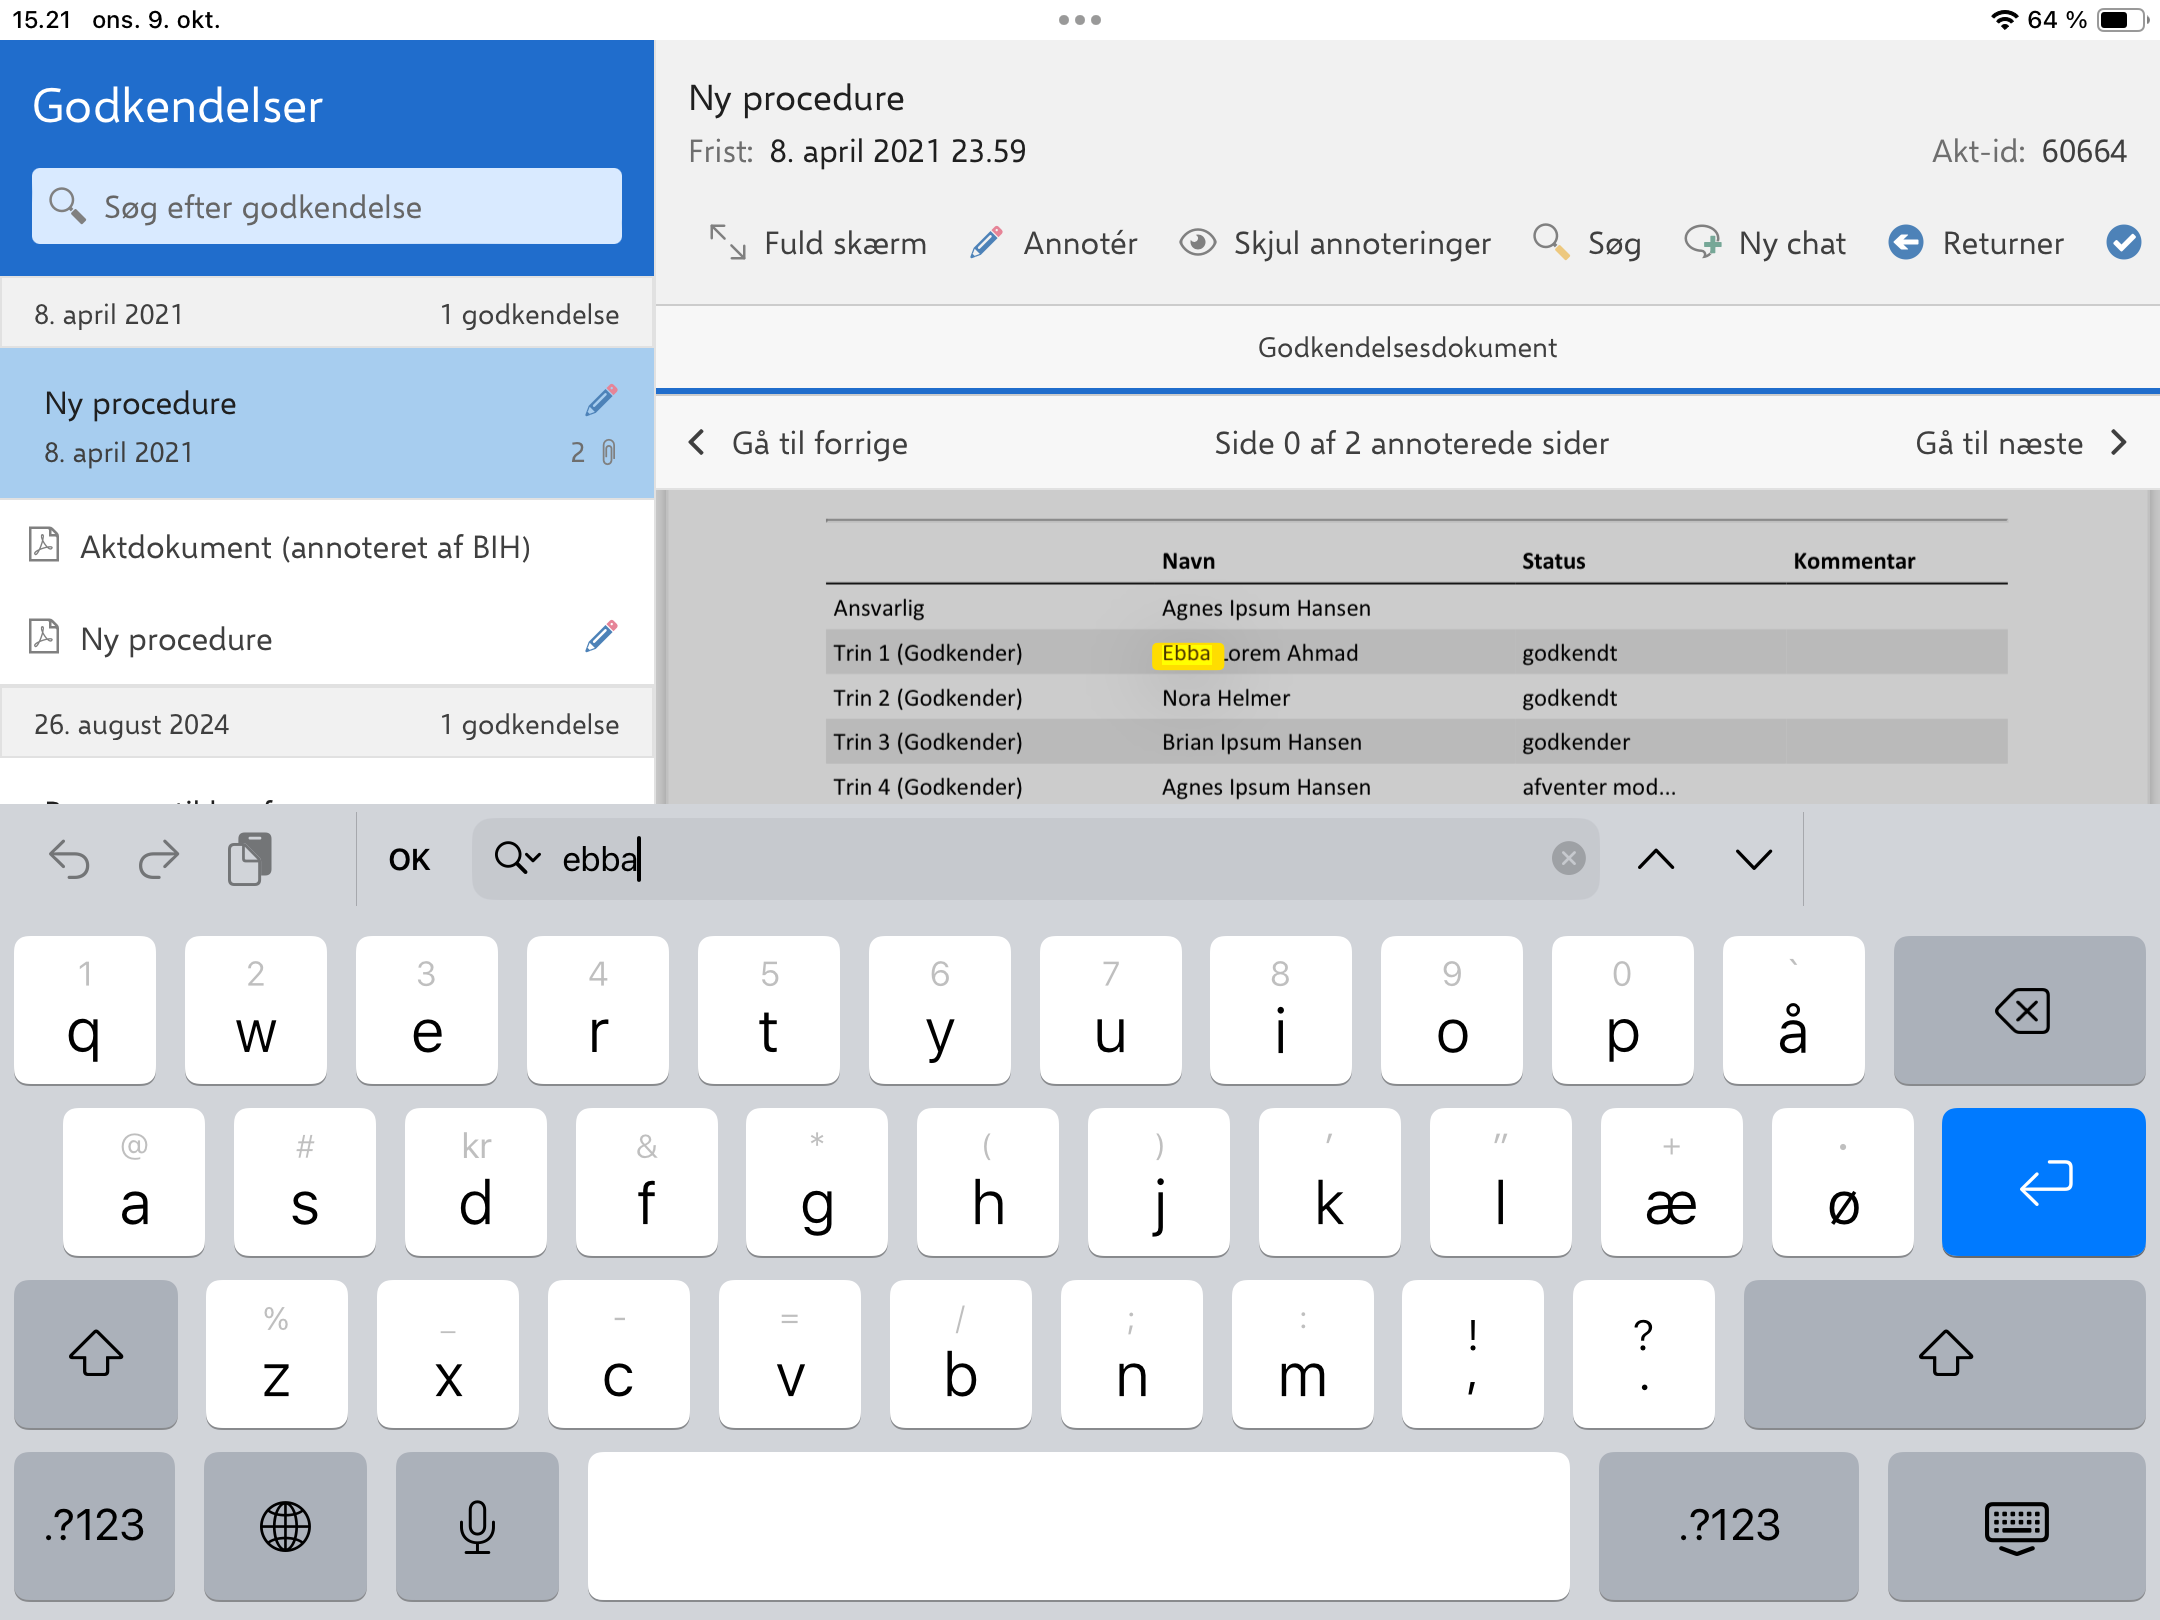Go to next annotated page (Gå til næste)

click(x=2021, y=443)
